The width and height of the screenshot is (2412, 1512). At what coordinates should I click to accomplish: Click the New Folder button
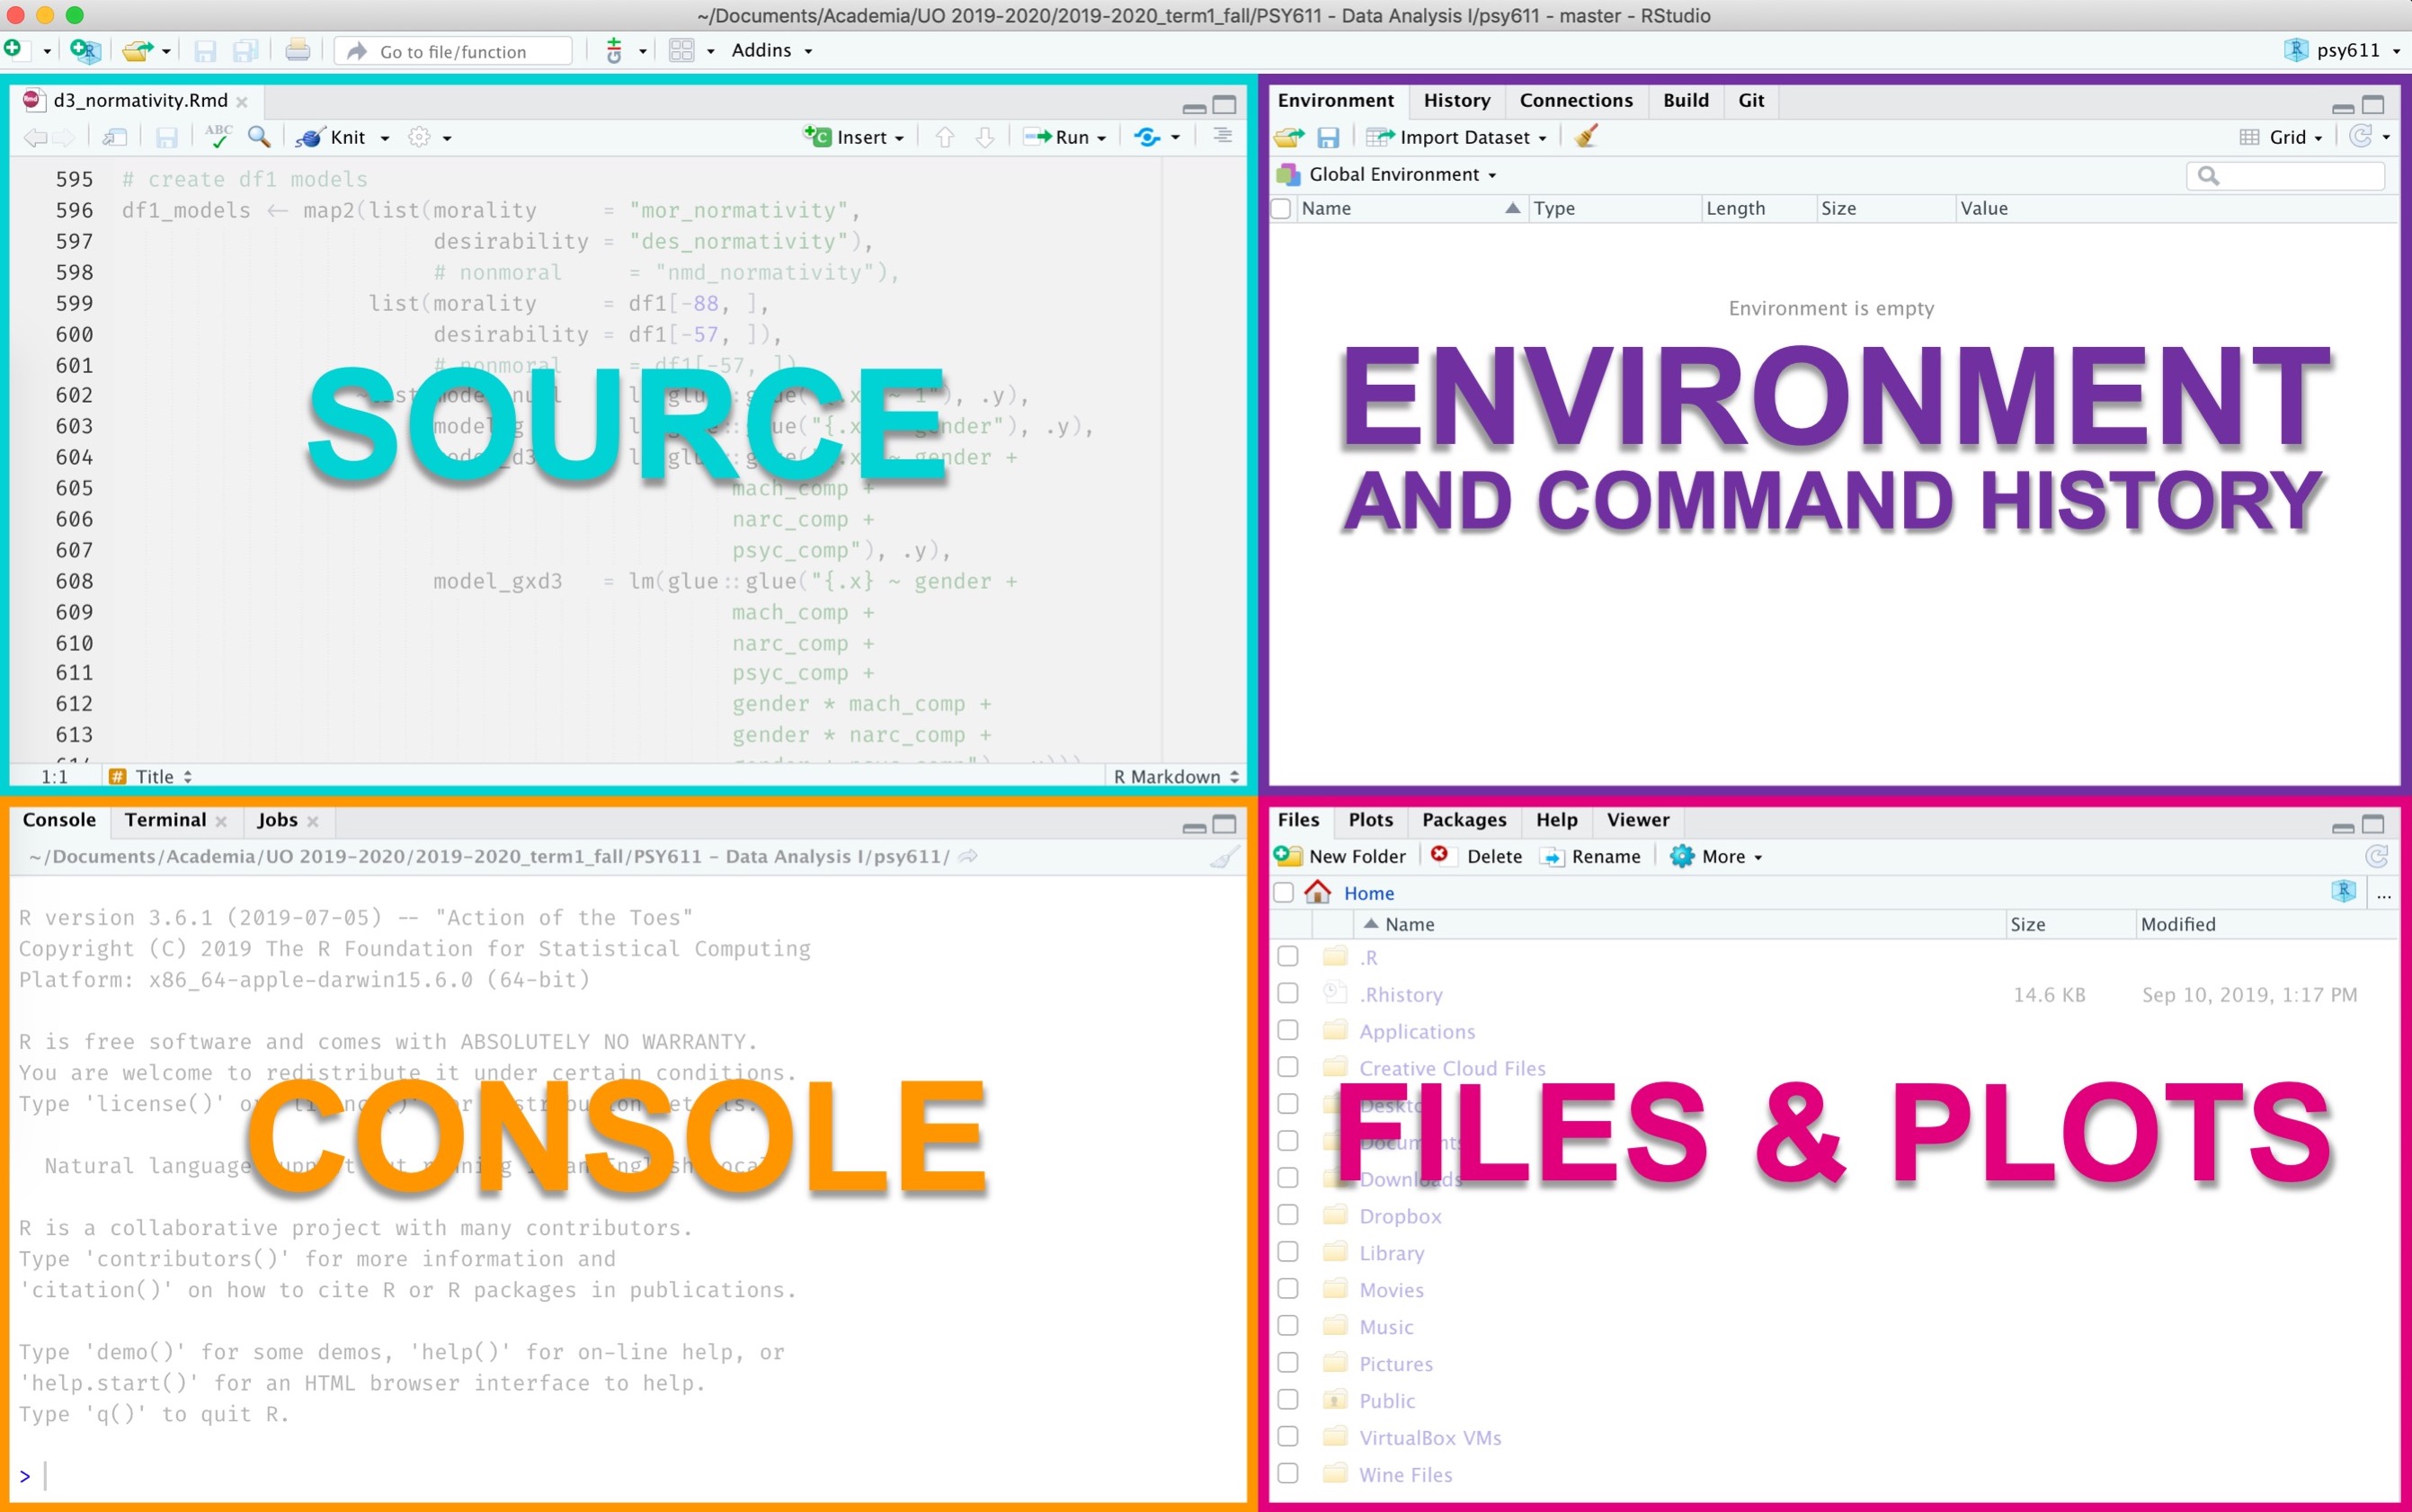pos(1340,856)
